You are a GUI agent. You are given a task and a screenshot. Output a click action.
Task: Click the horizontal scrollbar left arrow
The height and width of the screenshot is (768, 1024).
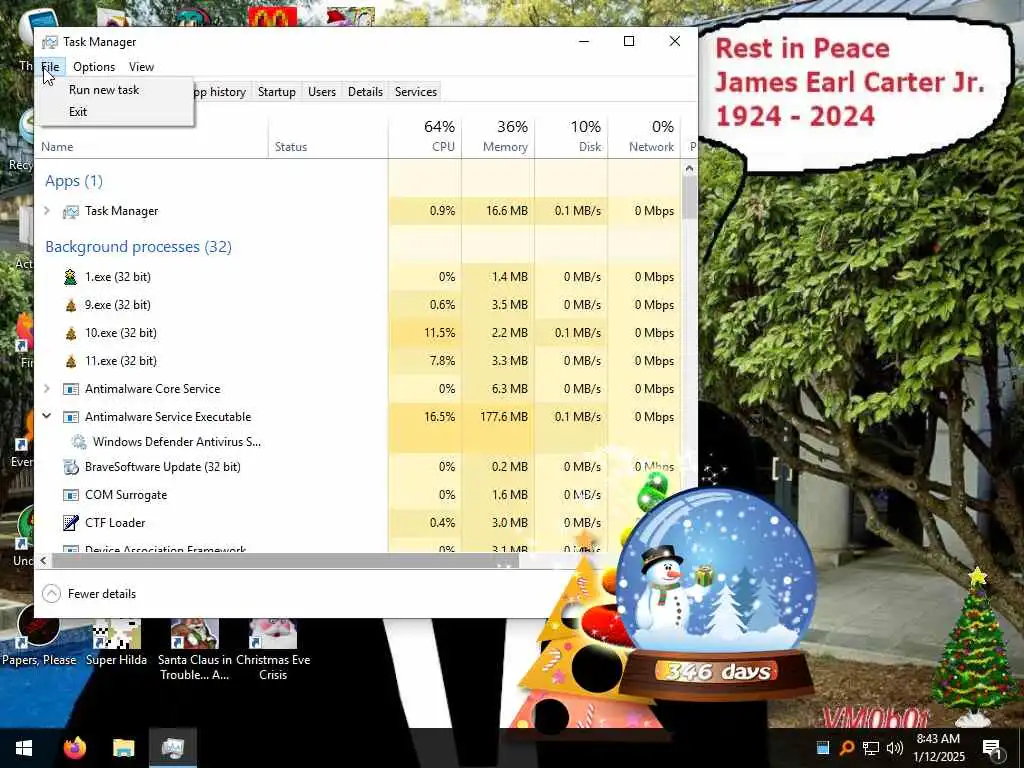click(x=43, y=560)
